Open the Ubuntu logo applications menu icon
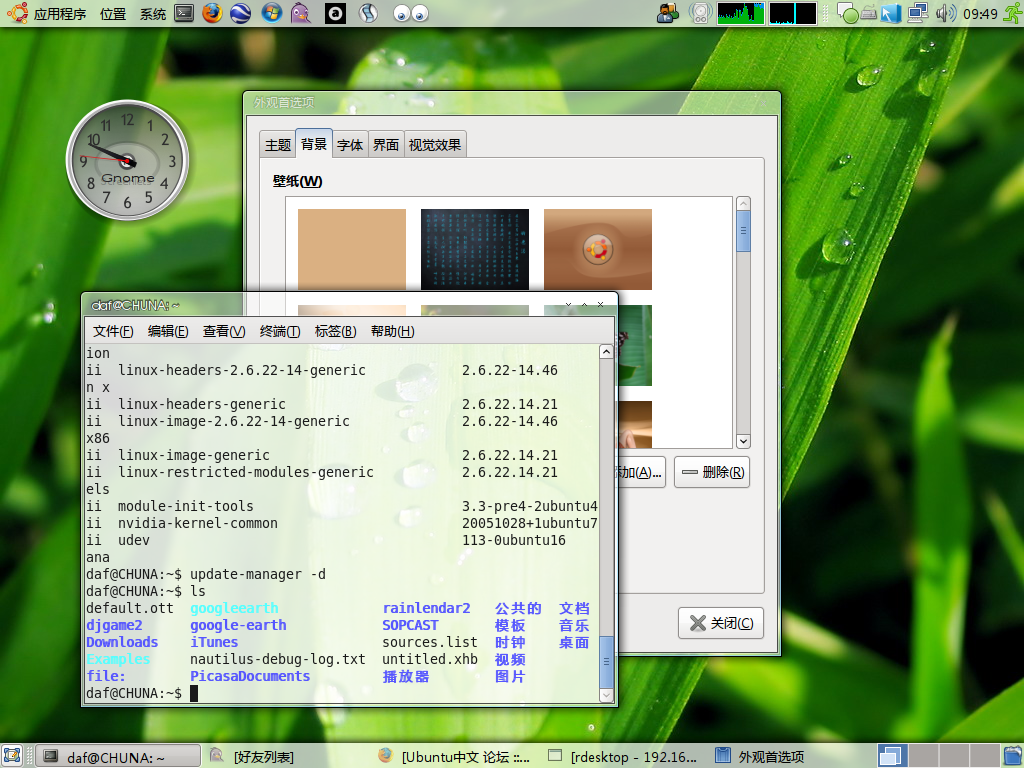Image resolution: width=1024 pixels, height=768 pixels. 17,13
